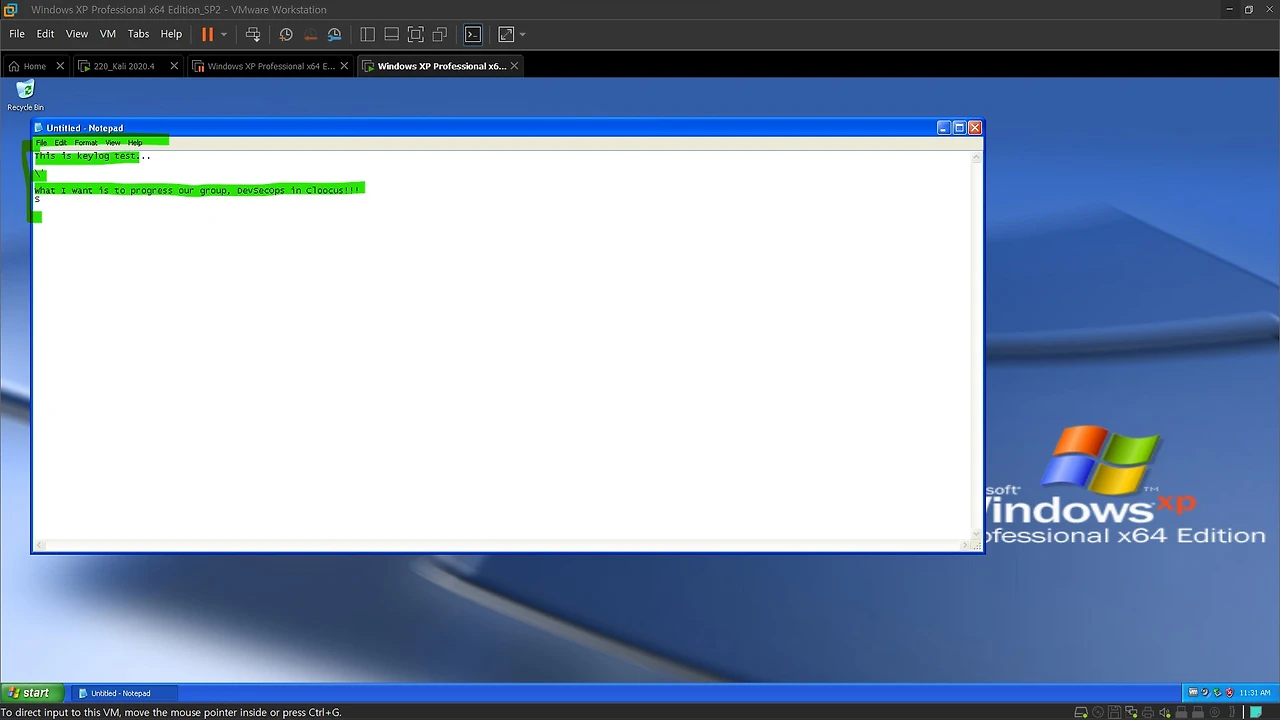Click the VMware Workstation app logo

coord(11,9)
